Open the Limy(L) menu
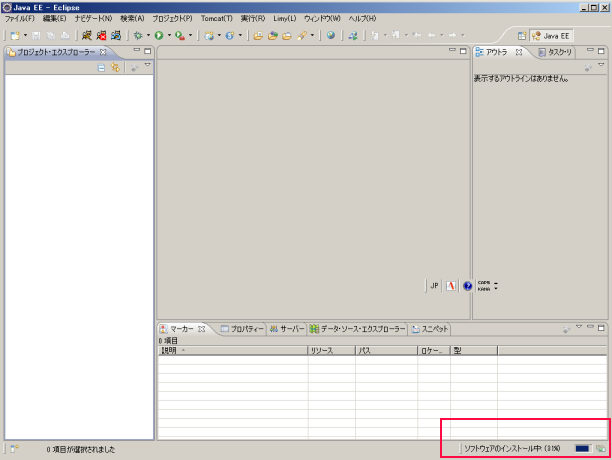Viewport: 612px width, 460px height. [x=285, y=18]
